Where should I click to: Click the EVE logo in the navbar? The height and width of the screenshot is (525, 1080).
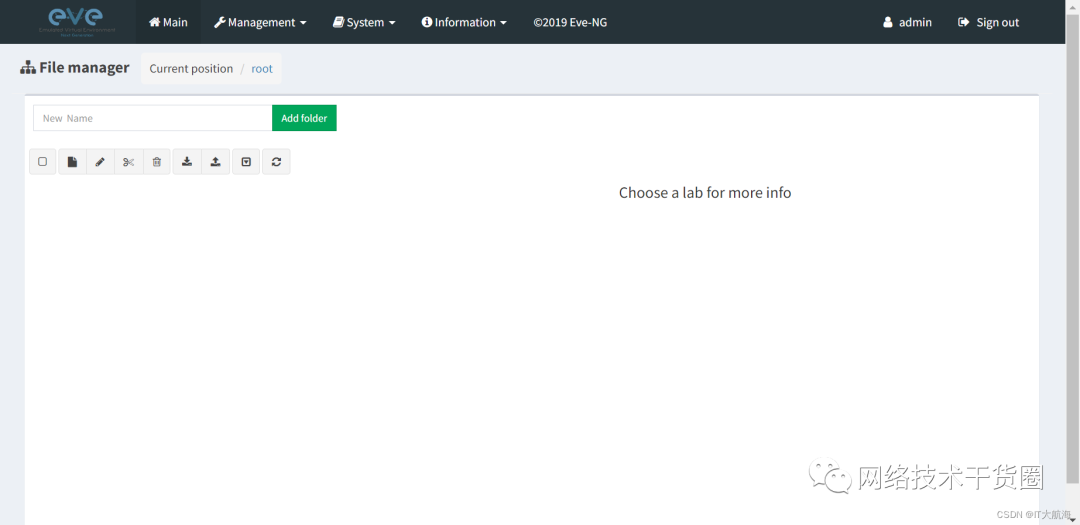[x=76, y=21]
